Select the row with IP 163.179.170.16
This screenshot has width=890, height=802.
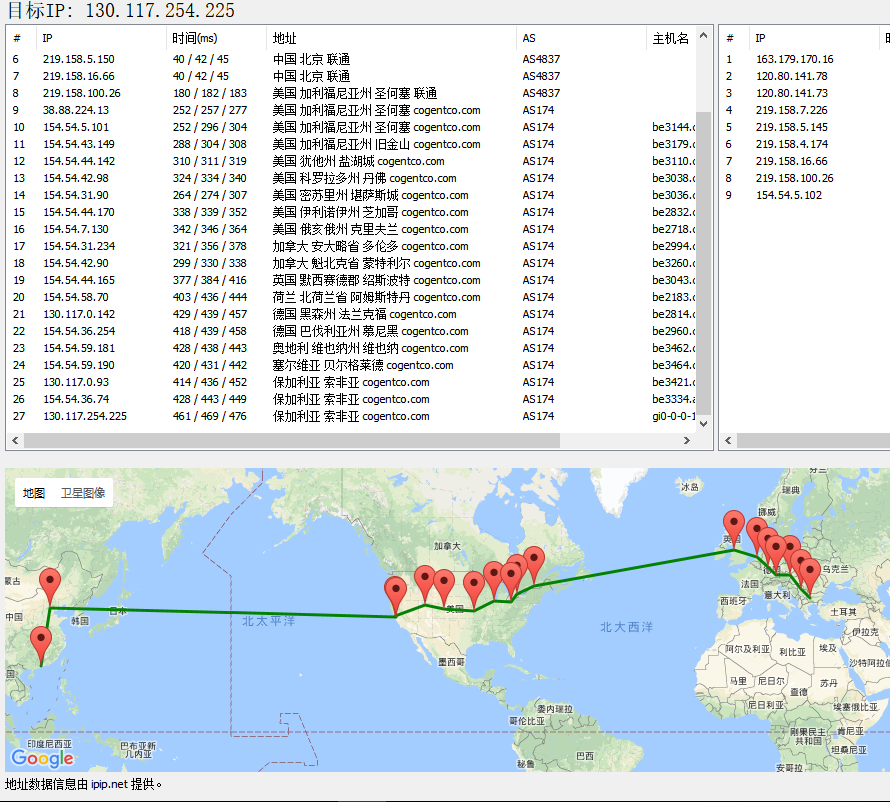[x=794, y=59]
